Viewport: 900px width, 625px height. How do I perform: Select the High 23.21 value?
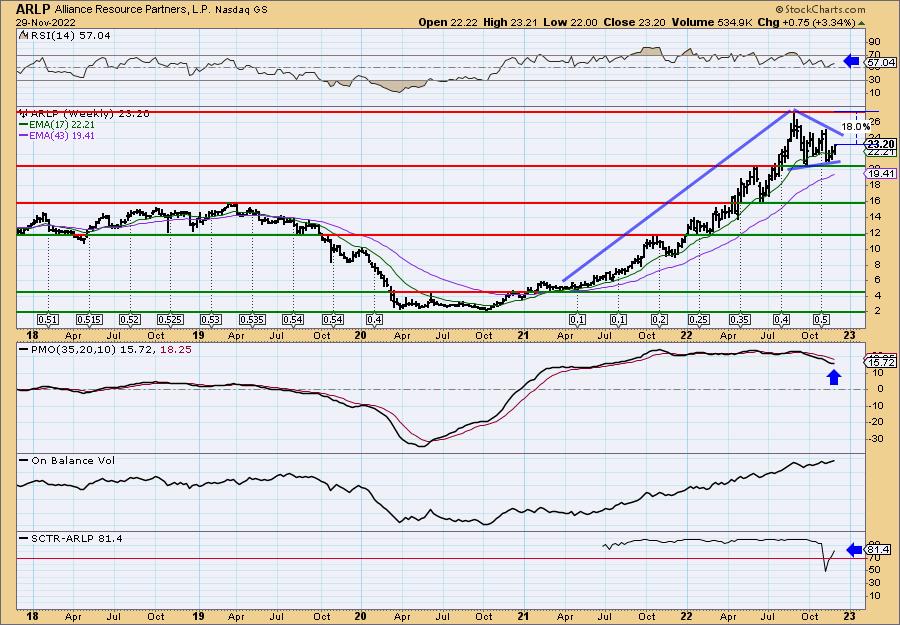tap(510, 22)
